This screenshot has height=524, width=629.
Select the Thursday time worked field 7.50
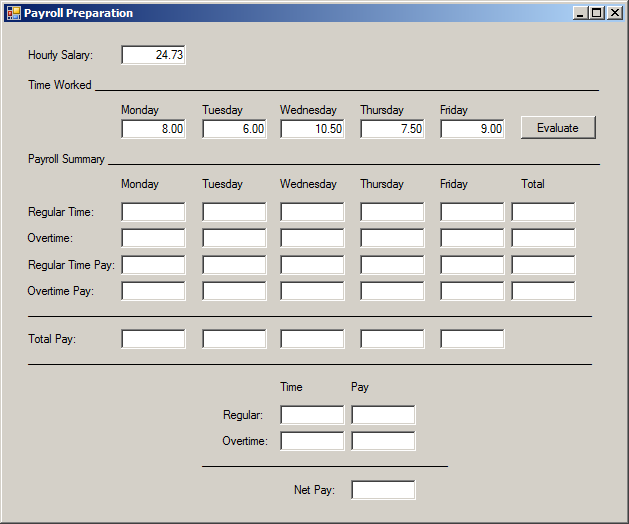[x=392, y=129]
